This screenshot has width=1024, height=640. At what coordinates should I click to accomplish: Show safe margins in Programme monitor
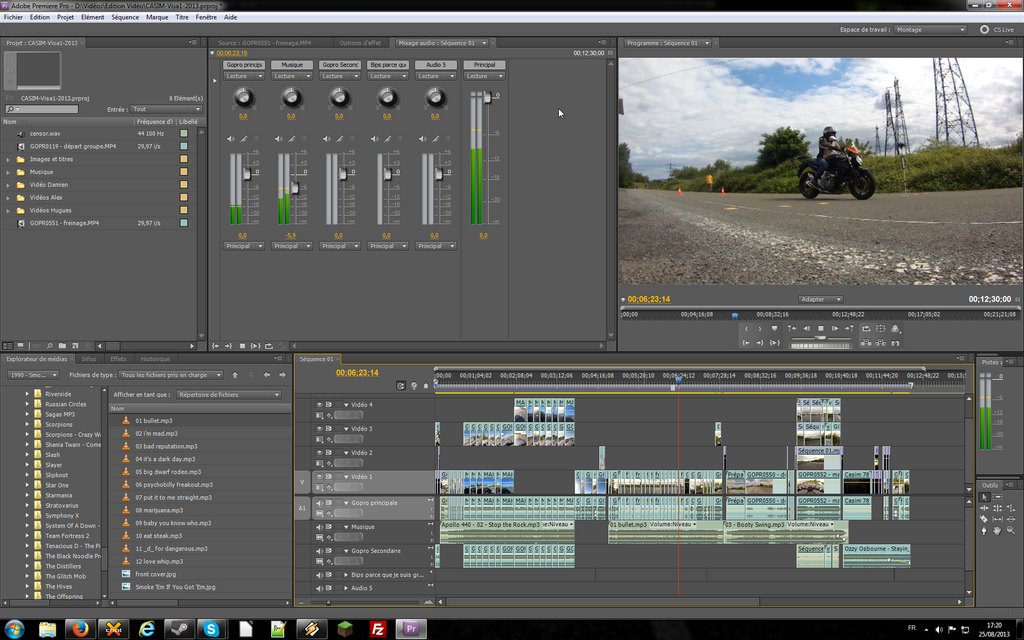(880, 328)
